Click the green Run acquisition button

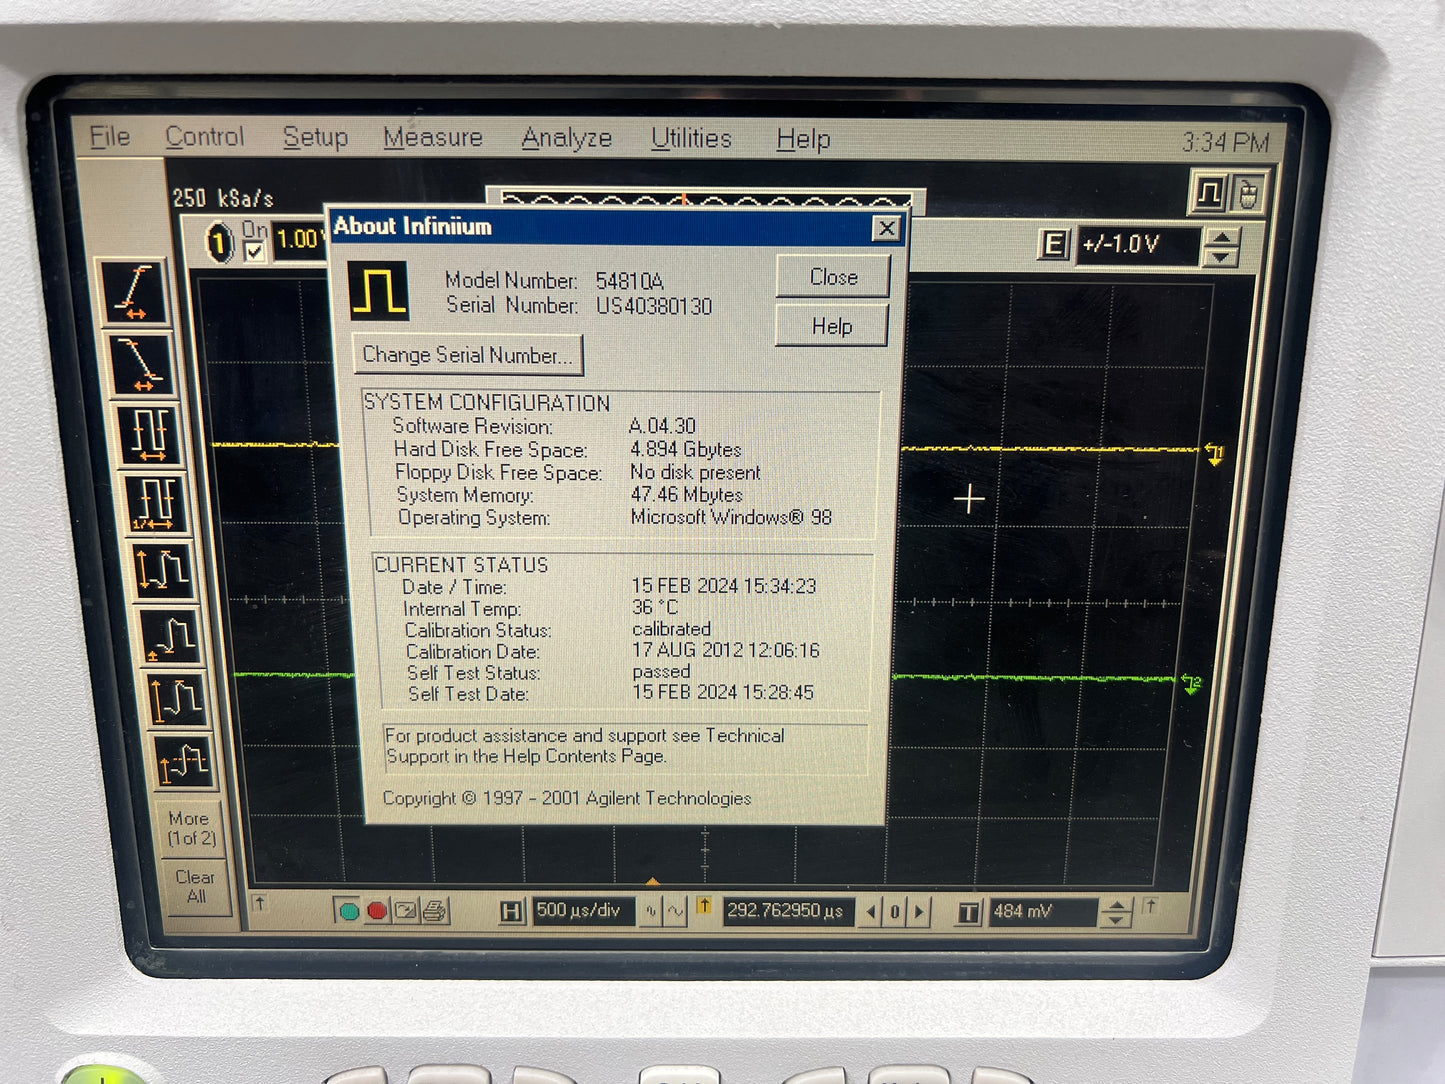point(349,911)
